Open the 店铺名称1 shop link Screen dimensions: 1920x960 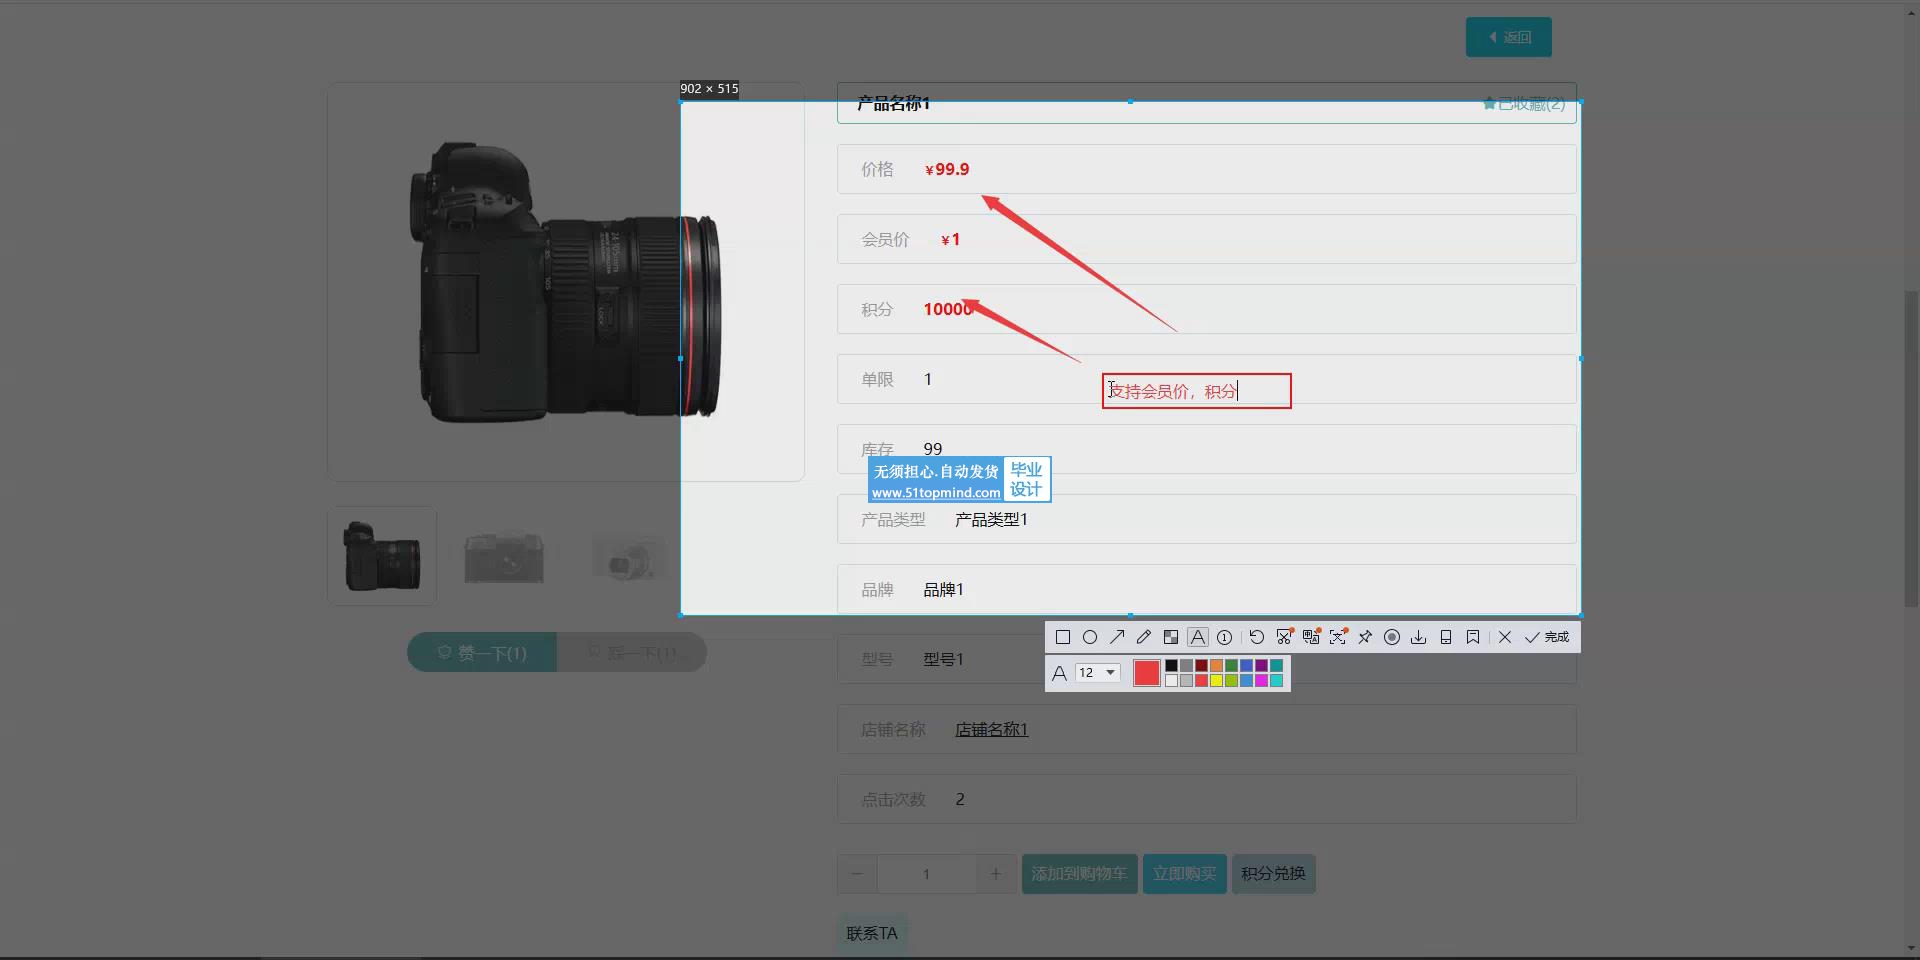[991, 729]
